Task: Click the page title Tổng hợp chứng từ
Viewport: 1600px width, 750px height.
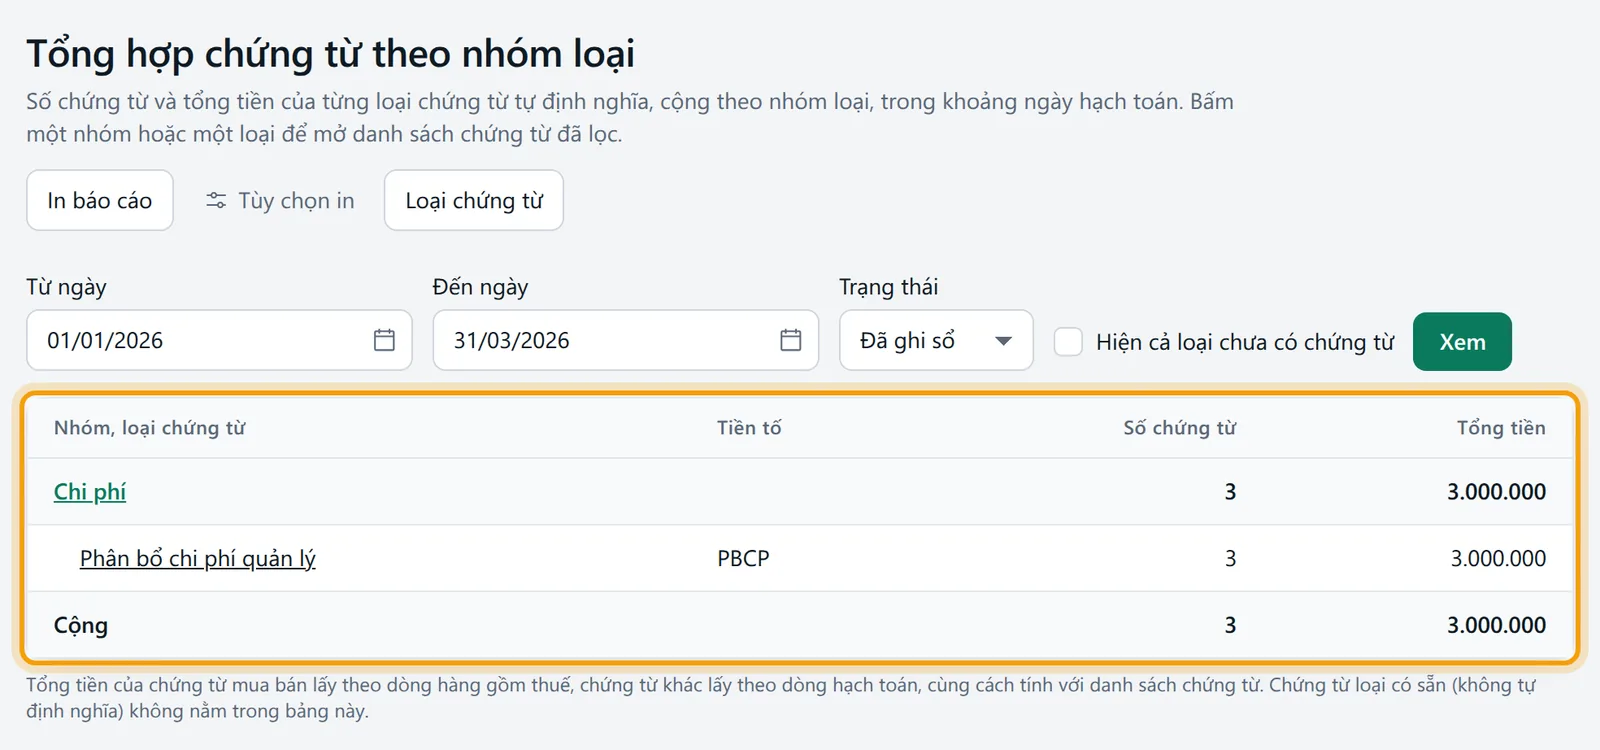Action: click(x=330, y=54)
